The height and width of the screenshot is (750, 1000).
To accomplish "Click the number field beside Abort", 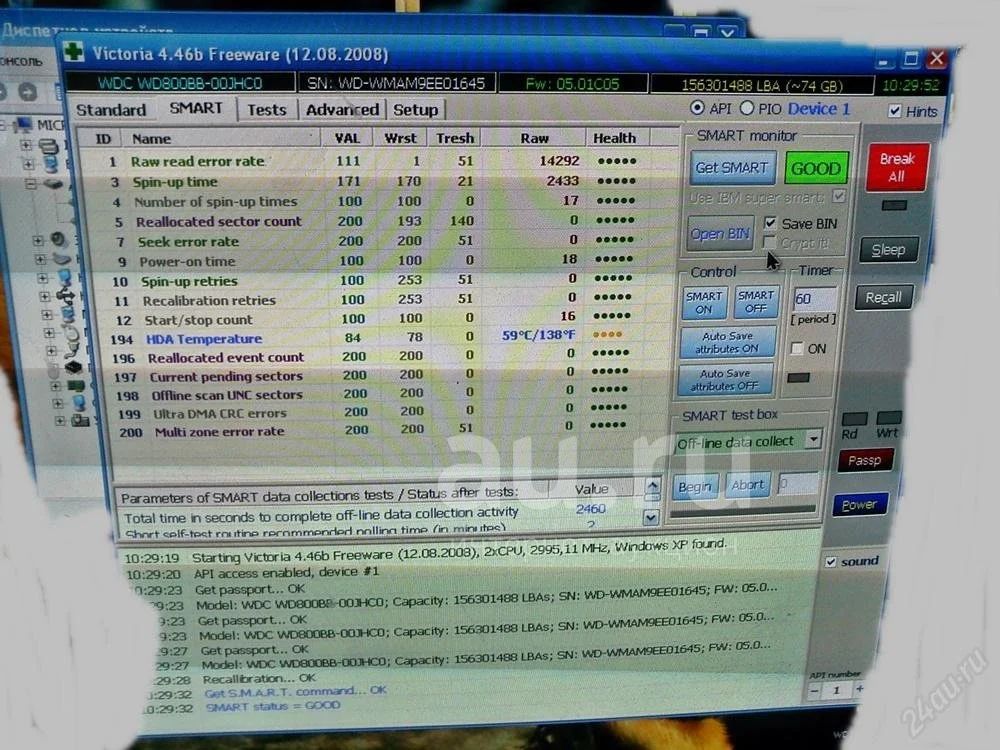I will [797, 485].
